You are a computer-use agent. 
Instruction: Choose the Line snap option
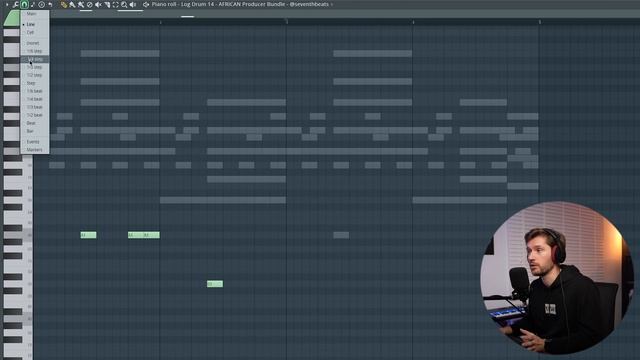pyautogui.click(x=35, y=24)
